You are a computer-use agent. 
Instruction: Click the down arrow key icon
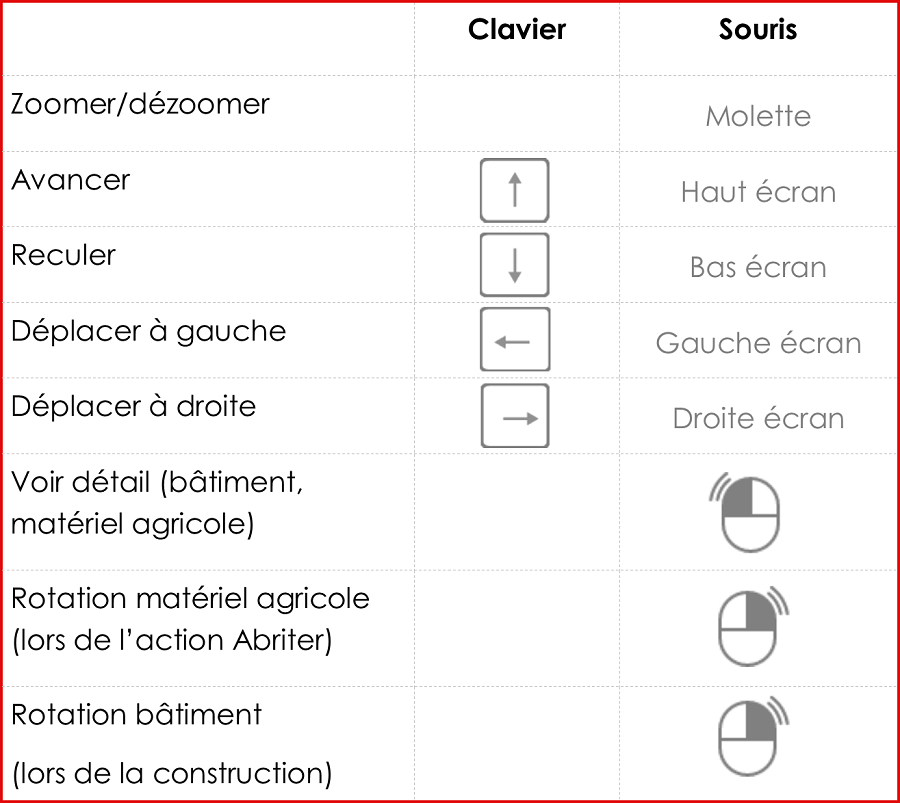click(x=515, y=265)
